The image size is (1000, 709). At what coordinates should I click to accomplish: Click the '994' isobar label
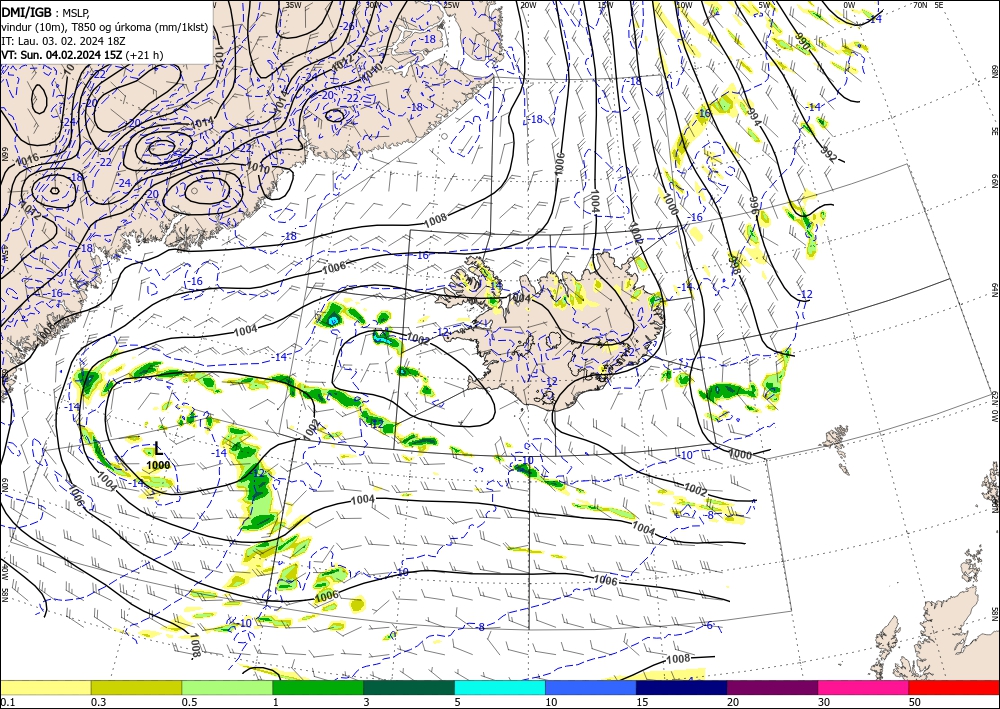click(754, 117)
